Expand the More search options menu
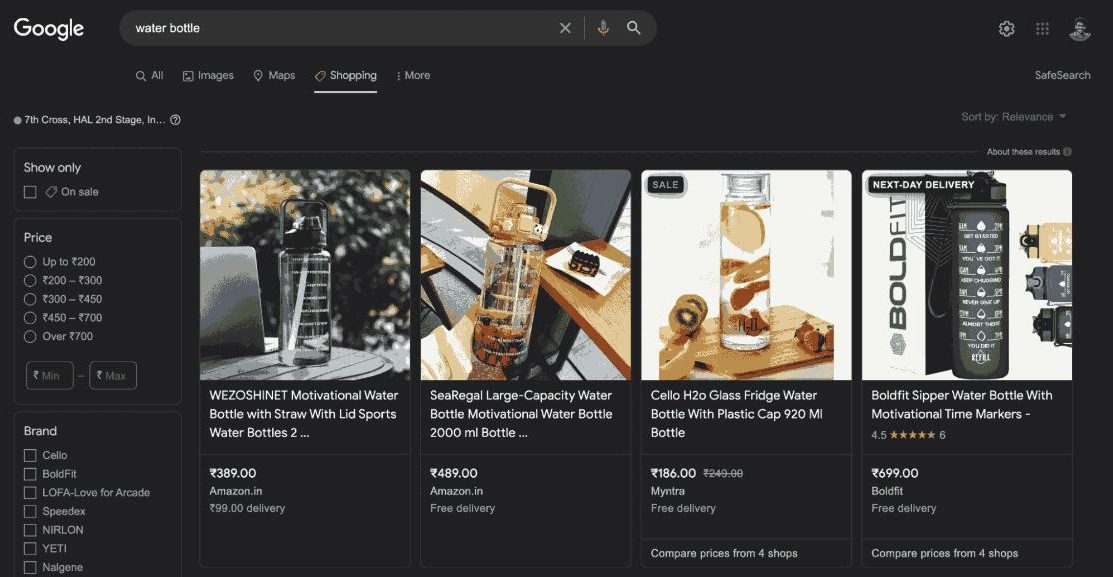1113x577 pixels. tap(413, 74)
